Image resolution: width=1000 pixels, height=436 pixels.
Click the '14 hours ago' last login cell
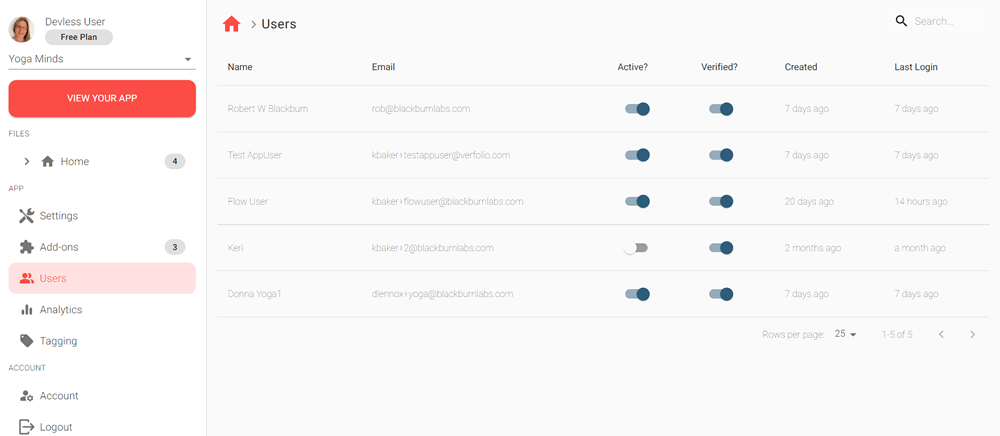point(921,201)
